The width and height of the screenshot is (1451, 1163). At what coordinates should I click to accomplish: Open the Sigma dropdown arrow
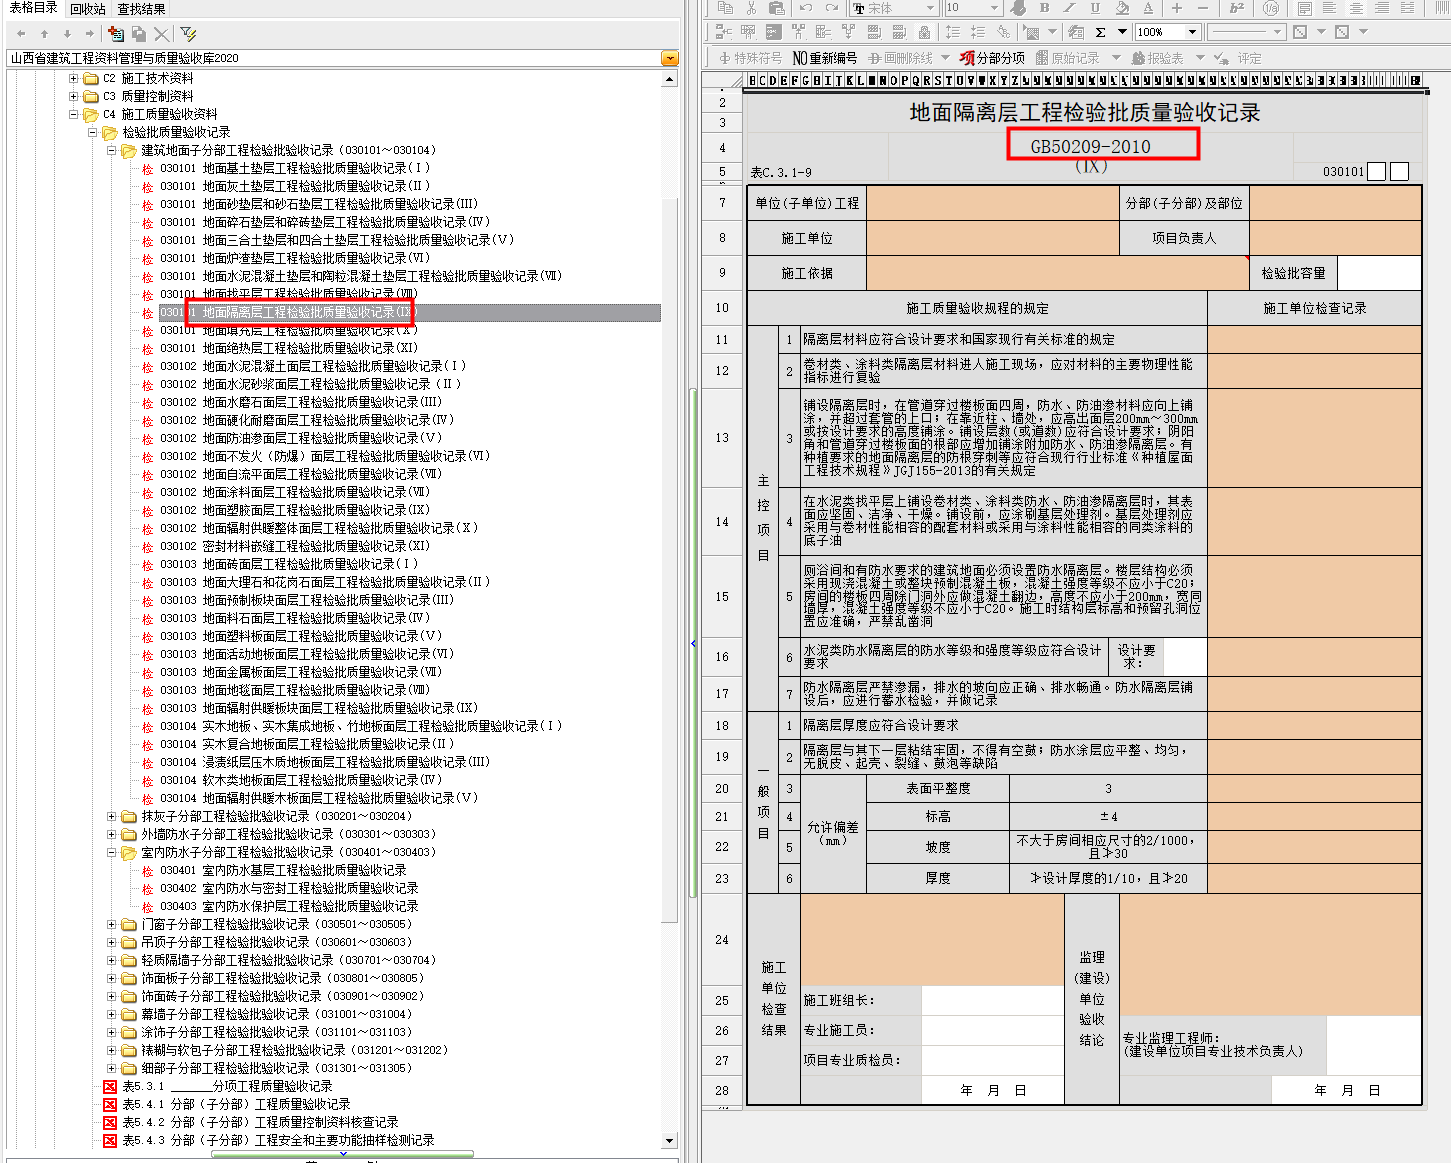point(1122,32)
